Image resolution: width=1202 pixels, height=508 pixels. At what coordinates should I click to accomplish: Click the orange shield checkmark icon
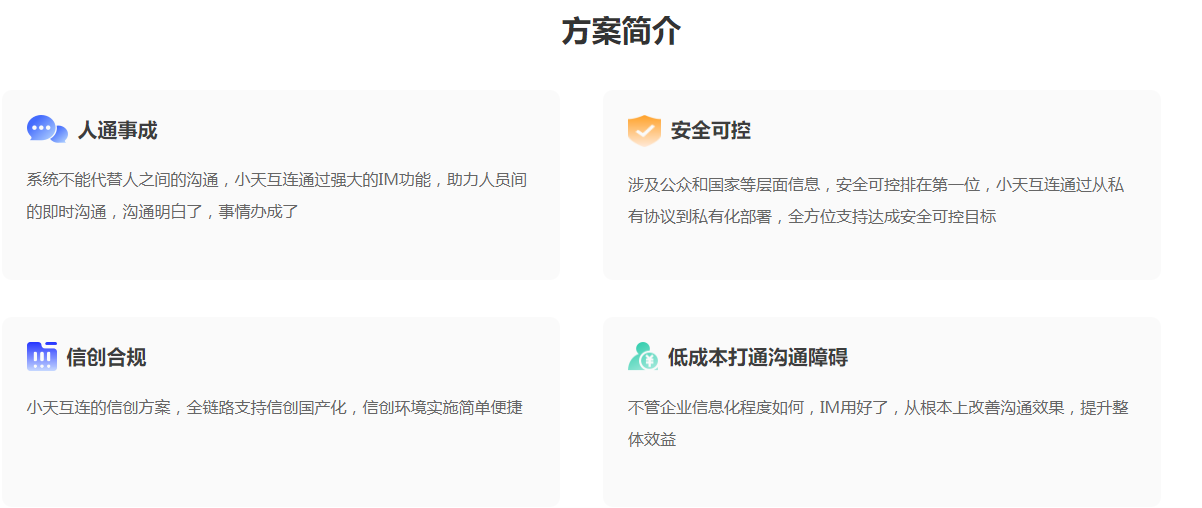coord(644,130)
